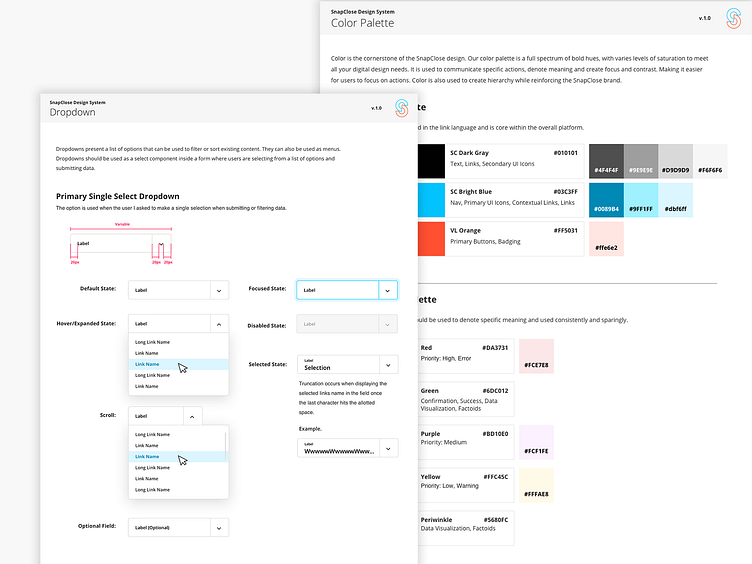Collapse the Scroll dropdown chevron

point(192,416)
